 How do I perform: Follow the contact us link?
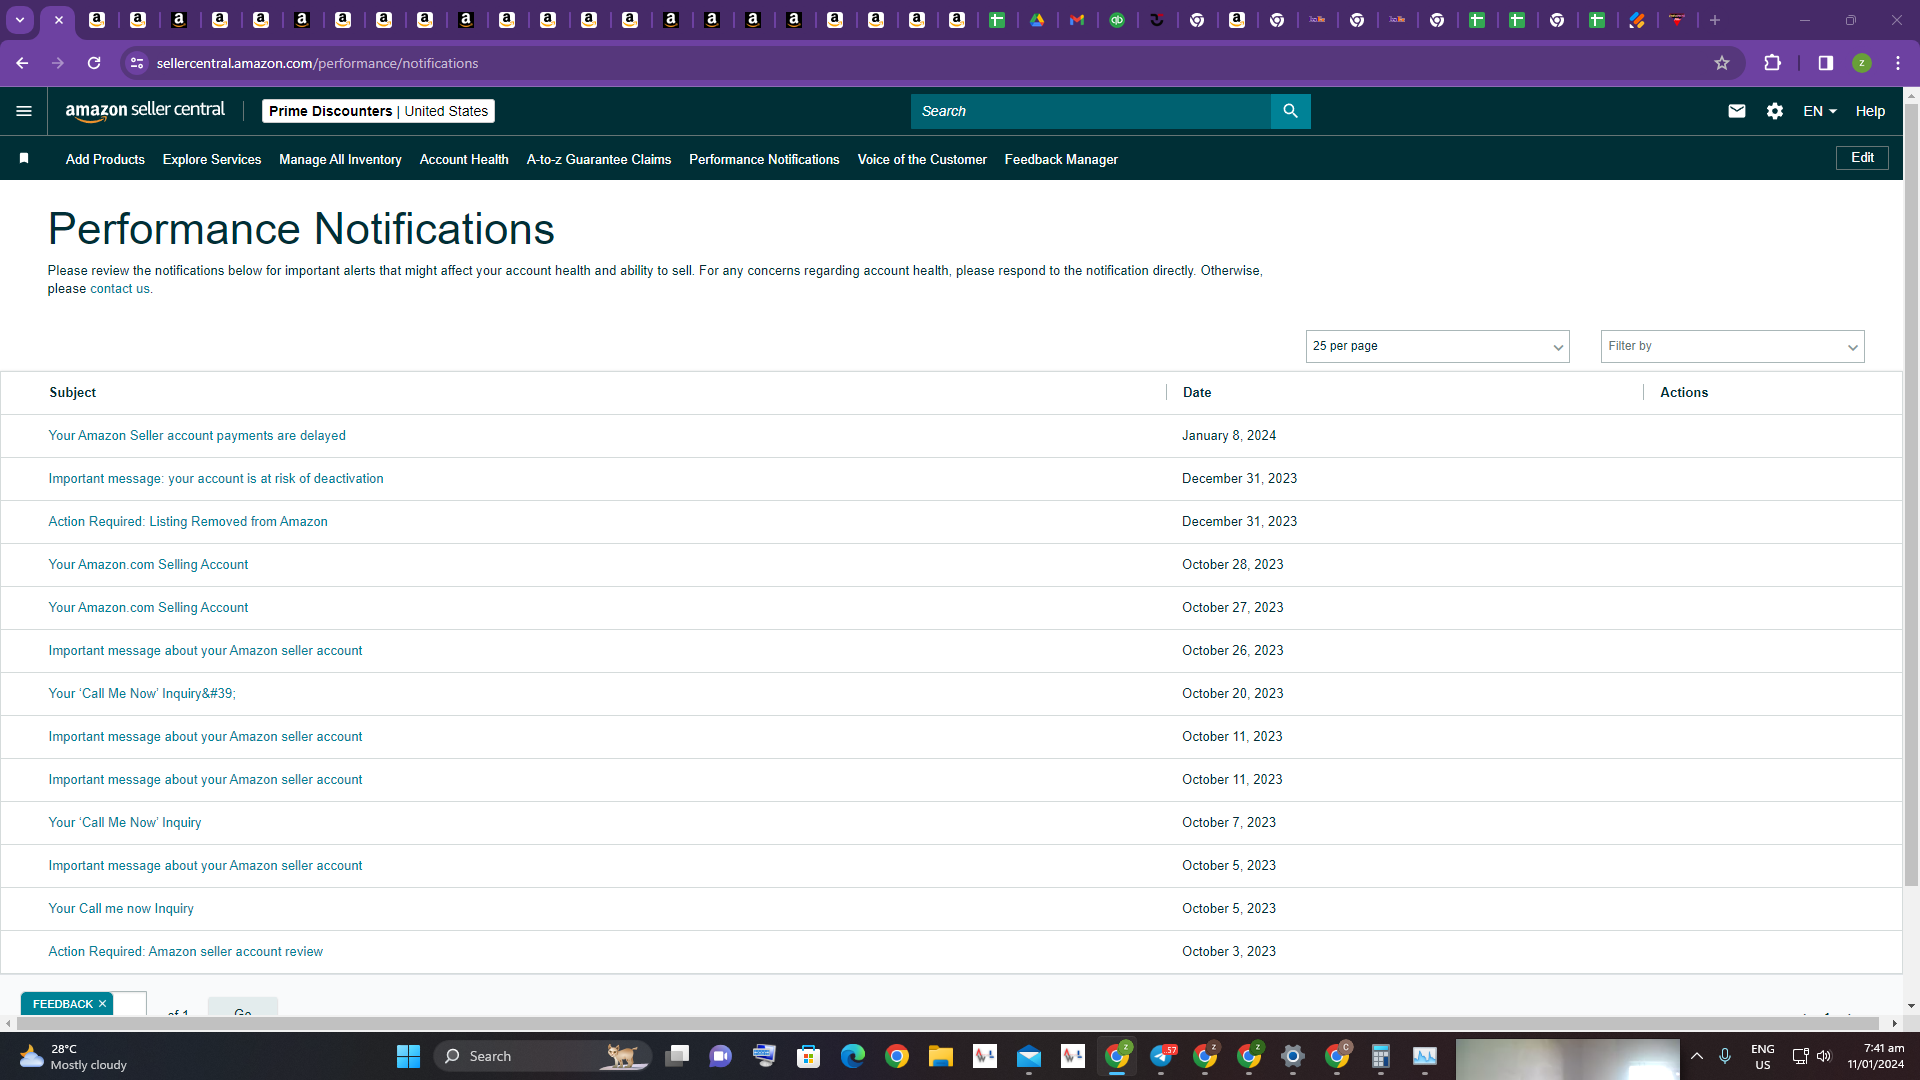tap(120, 289)
